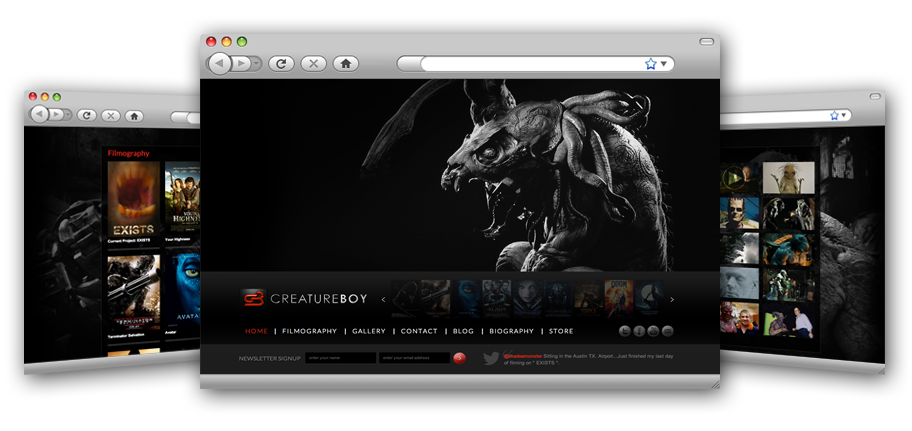Click the red CreatureBoy logo icon

point(253,298)
